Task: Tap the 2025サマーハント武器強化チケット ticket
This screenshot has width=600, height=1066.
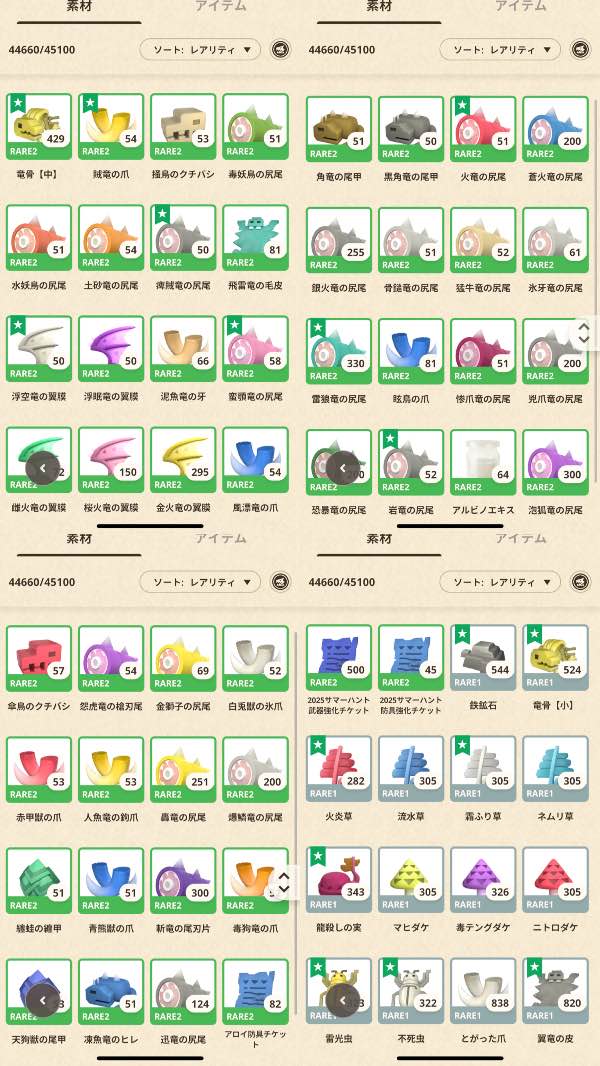Action: (x=339, y=657)
